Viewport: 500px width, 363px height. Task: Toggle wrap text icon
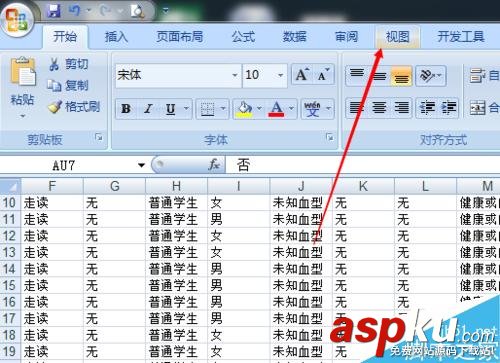click(x=477, y=75)
